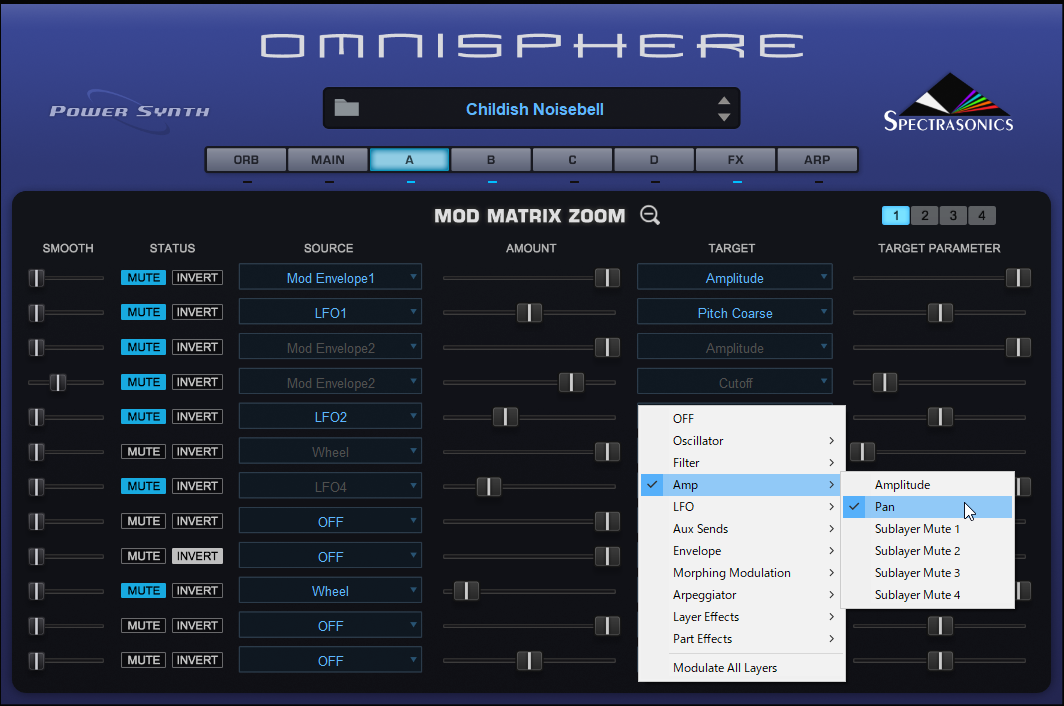Expand Morphing Modulation submenu
This screenshot has height=706, width=1064.
click(x=742, y=573)
